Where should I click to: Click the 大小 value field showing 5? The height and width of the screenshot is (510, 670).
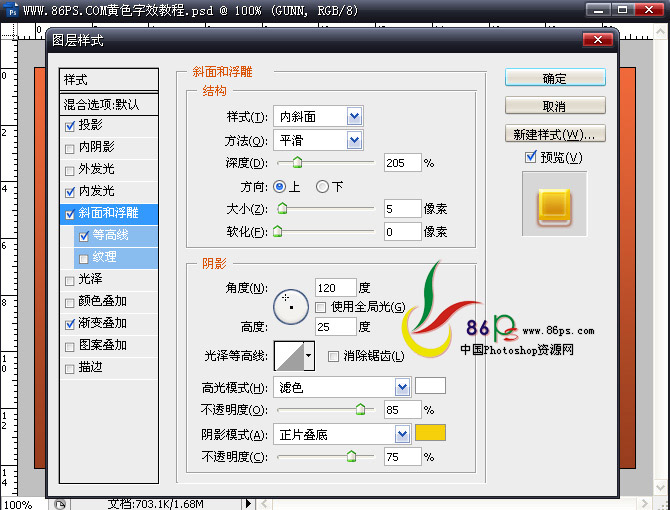click(403, 209)
